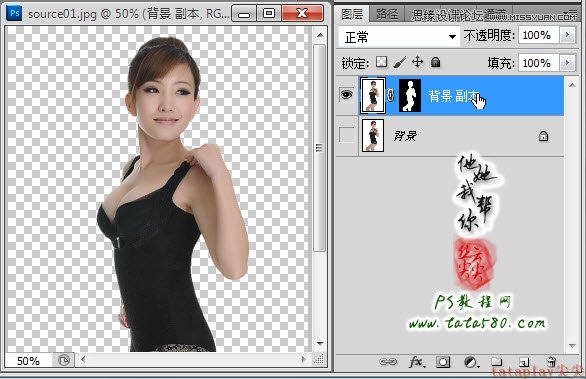Show the 背景 layer visibility box
Image resolution: width=586 pixels, height=379 pixels.
tap(346, 135)
